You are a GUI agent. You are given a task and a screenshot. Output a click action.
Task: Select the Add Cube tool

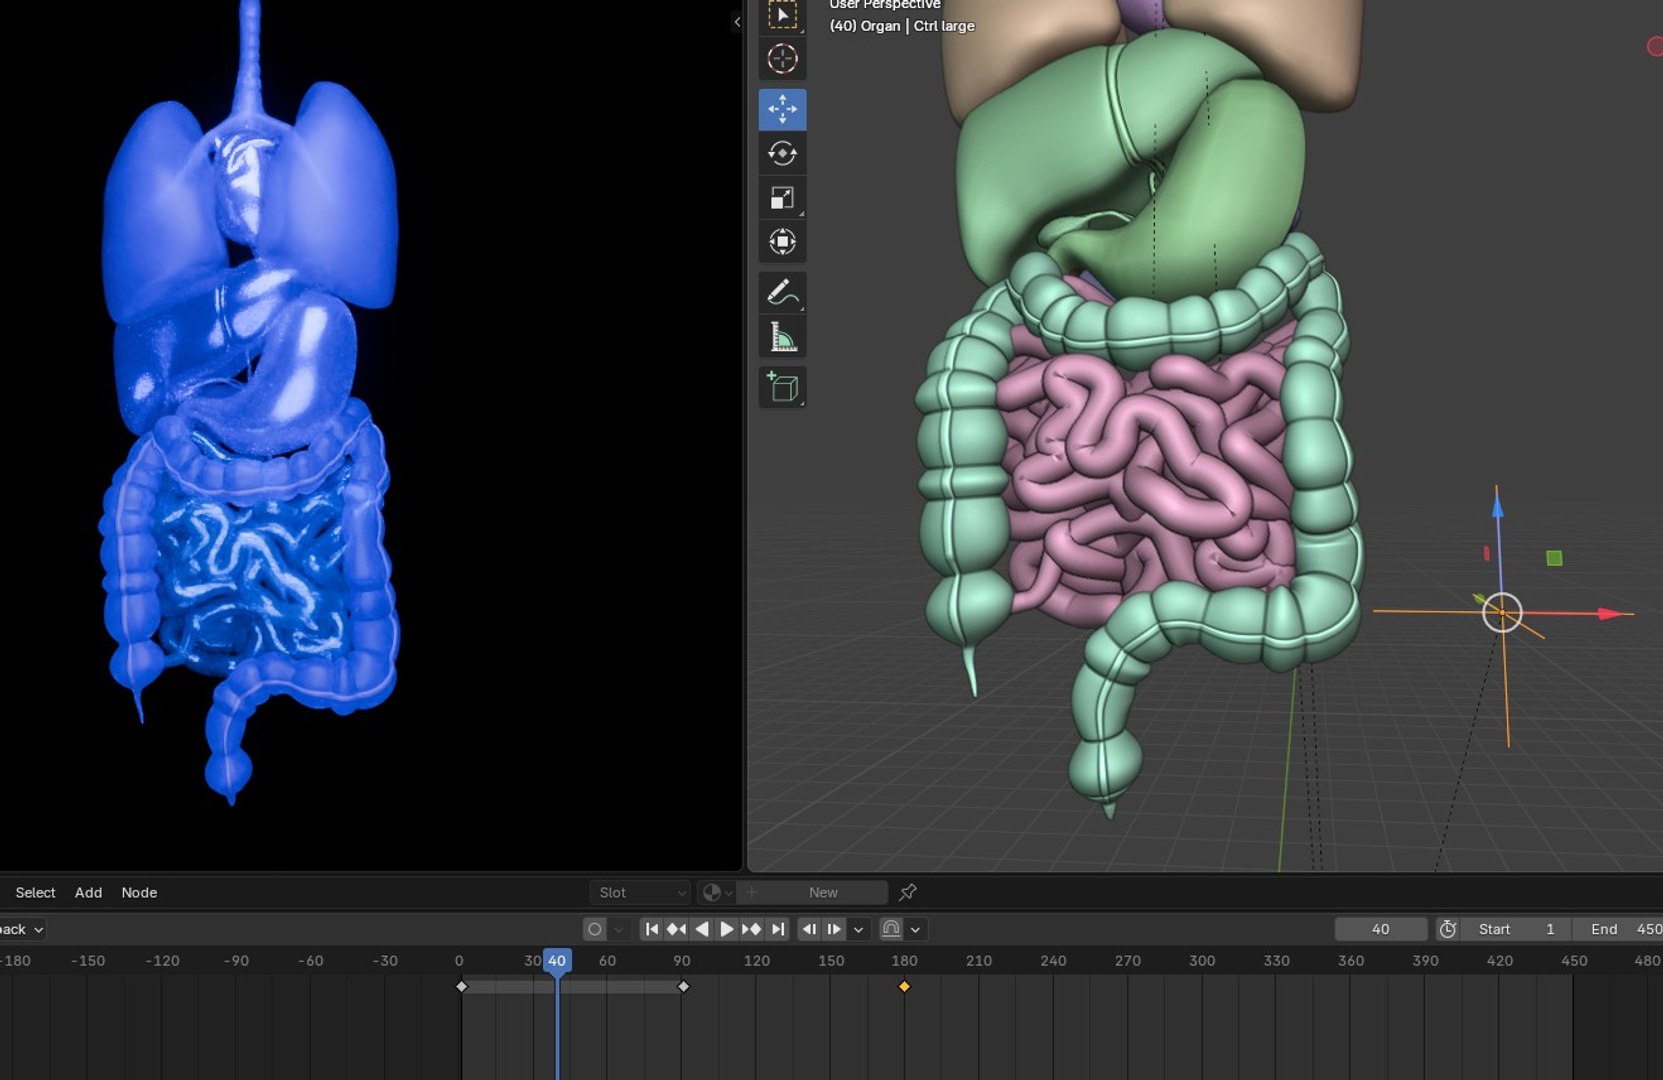click(x=782, y=387)
